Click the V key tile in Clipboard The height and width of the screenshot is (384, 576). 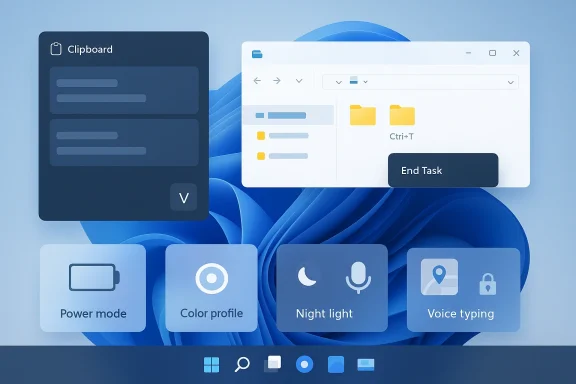point(184,198)
